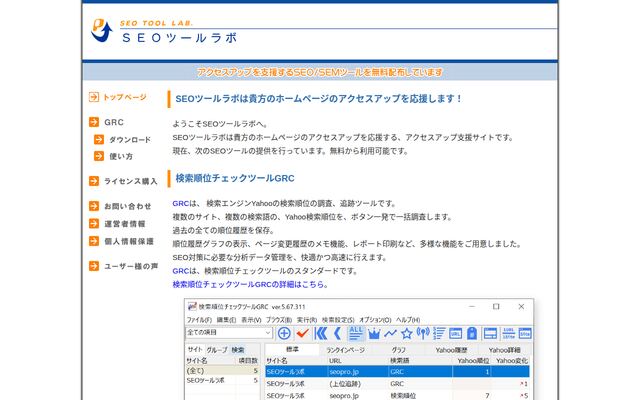
Task: Click the GRC app icon in window title bar
Action: pyautogui.click(x=192, y=307)
